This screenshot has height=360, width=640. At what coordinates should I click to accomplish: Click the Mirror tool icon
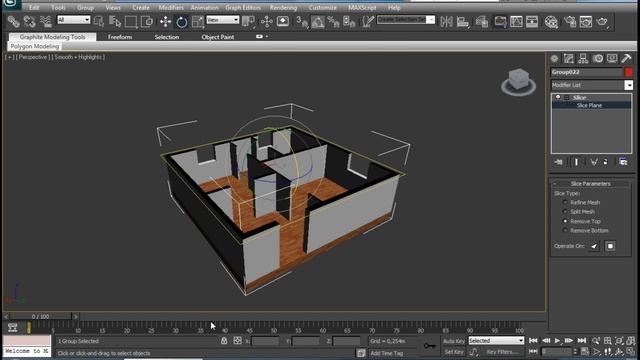(x=447, y=21)
